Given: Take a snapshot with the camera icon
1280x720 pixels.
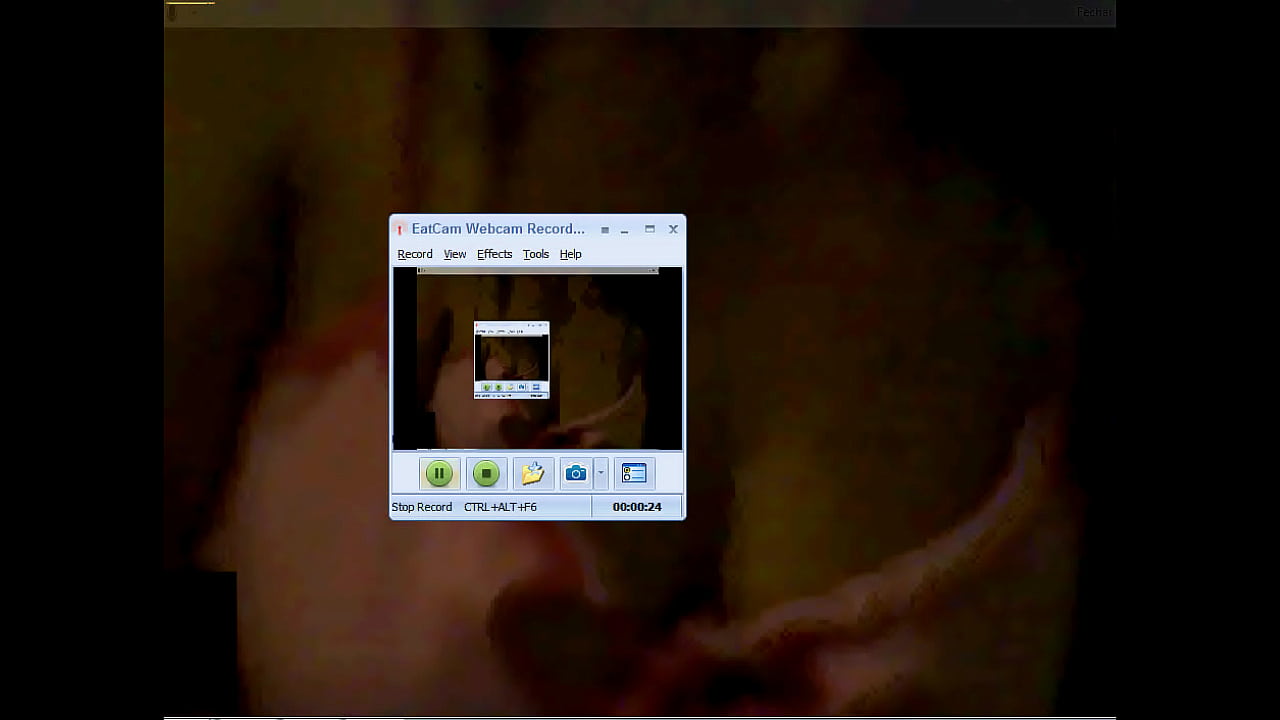Looking at the screenshot, I should point(576,473).
